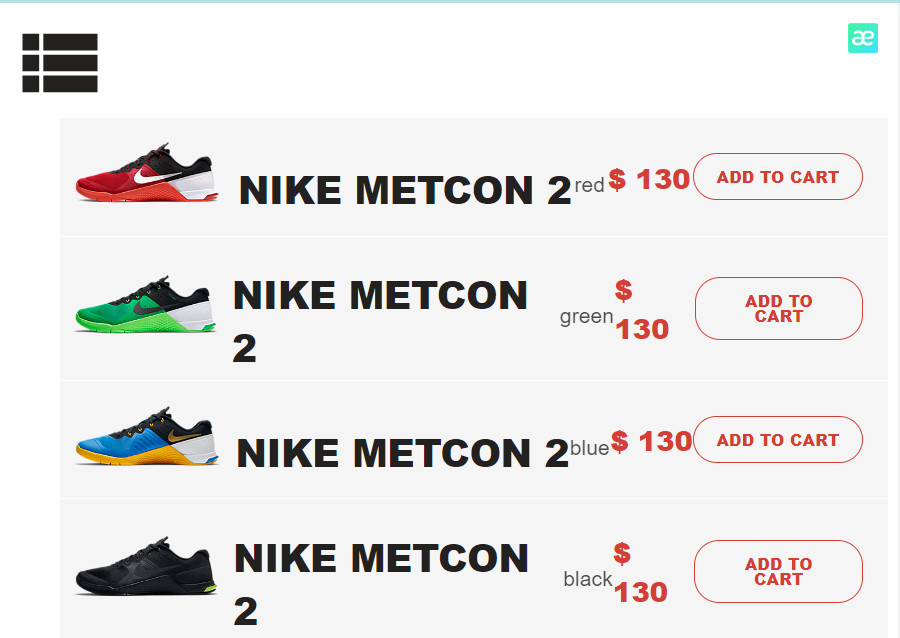Viewport: 900px width, 638px height.
Task: Open the black shoe product image
Action: (x=146, y=567)
